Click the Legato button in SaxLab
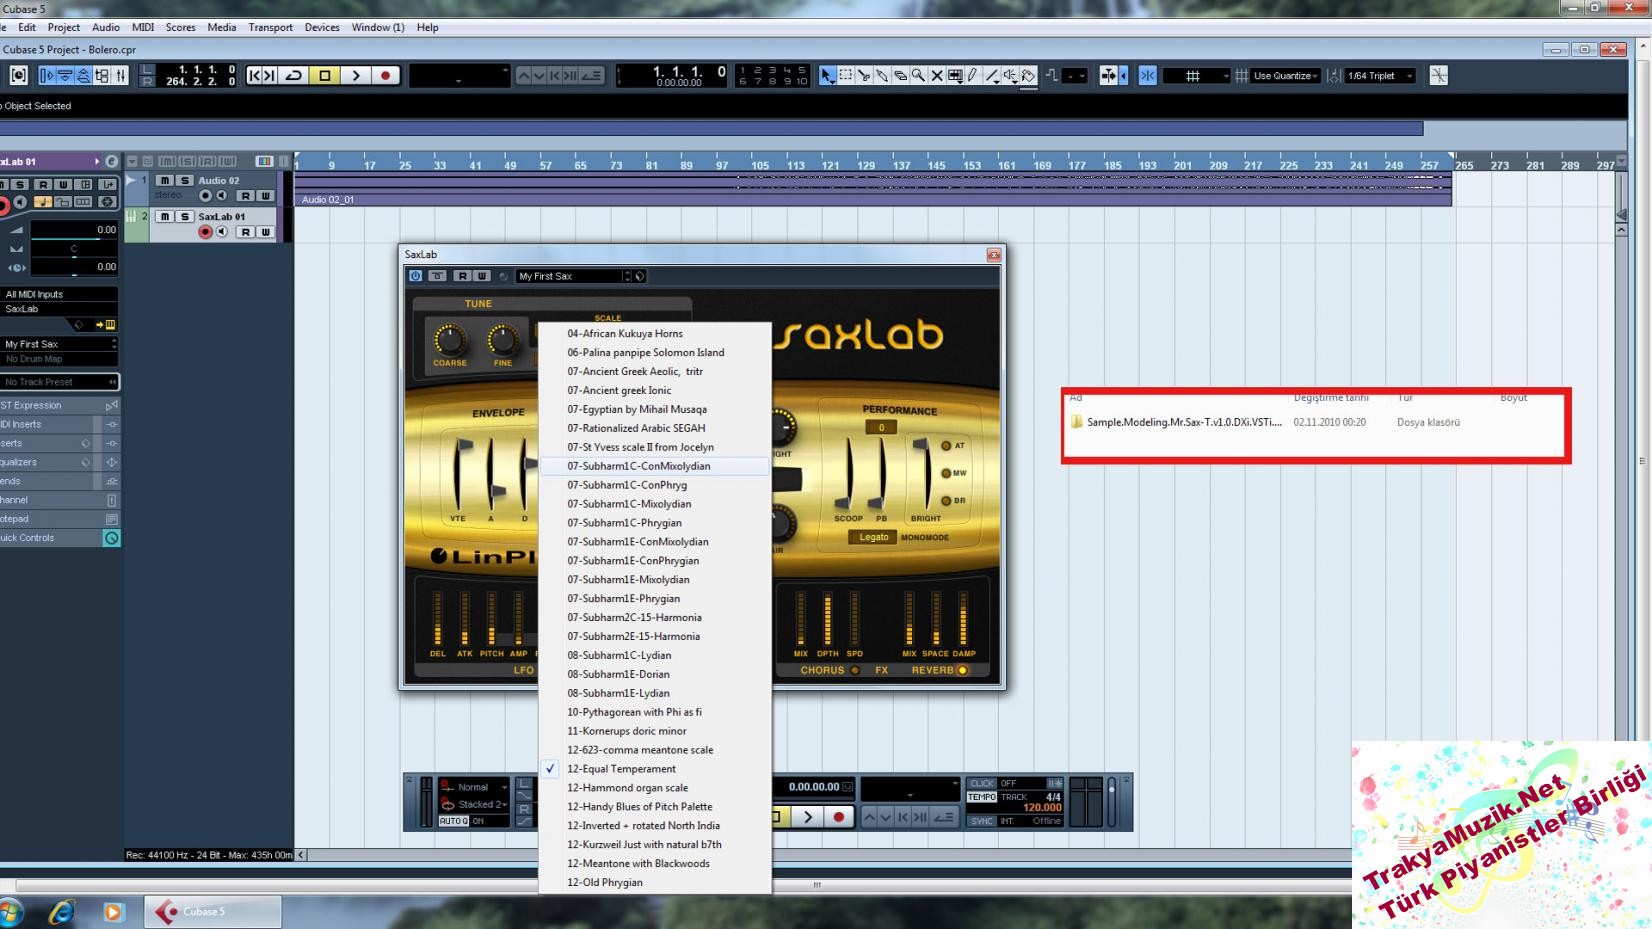1652x929 pixels. (x=873, y=537)
